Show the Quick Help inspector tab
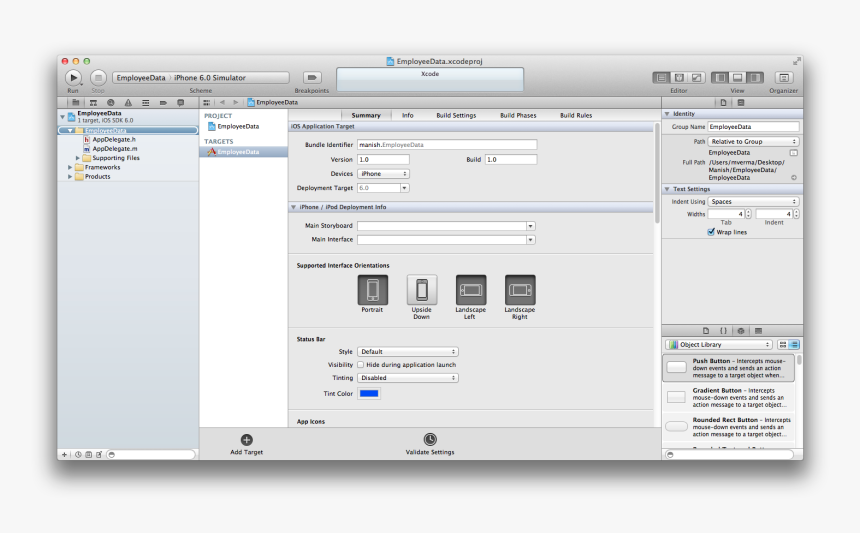The height and width of the screenshot is (533, 860). (741, 103)
